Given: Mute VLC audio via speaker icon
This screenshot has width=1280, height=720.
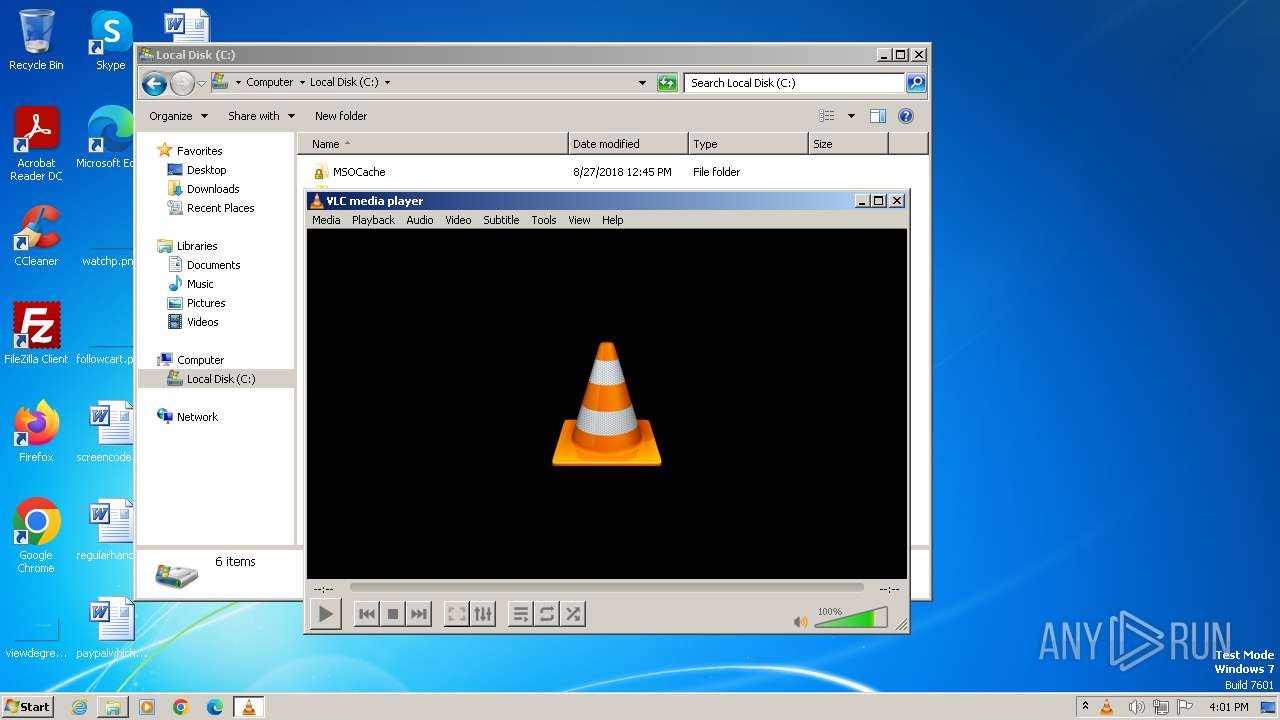Looking at the screenshot, I should pyautogui.click(x=800, y=622).
